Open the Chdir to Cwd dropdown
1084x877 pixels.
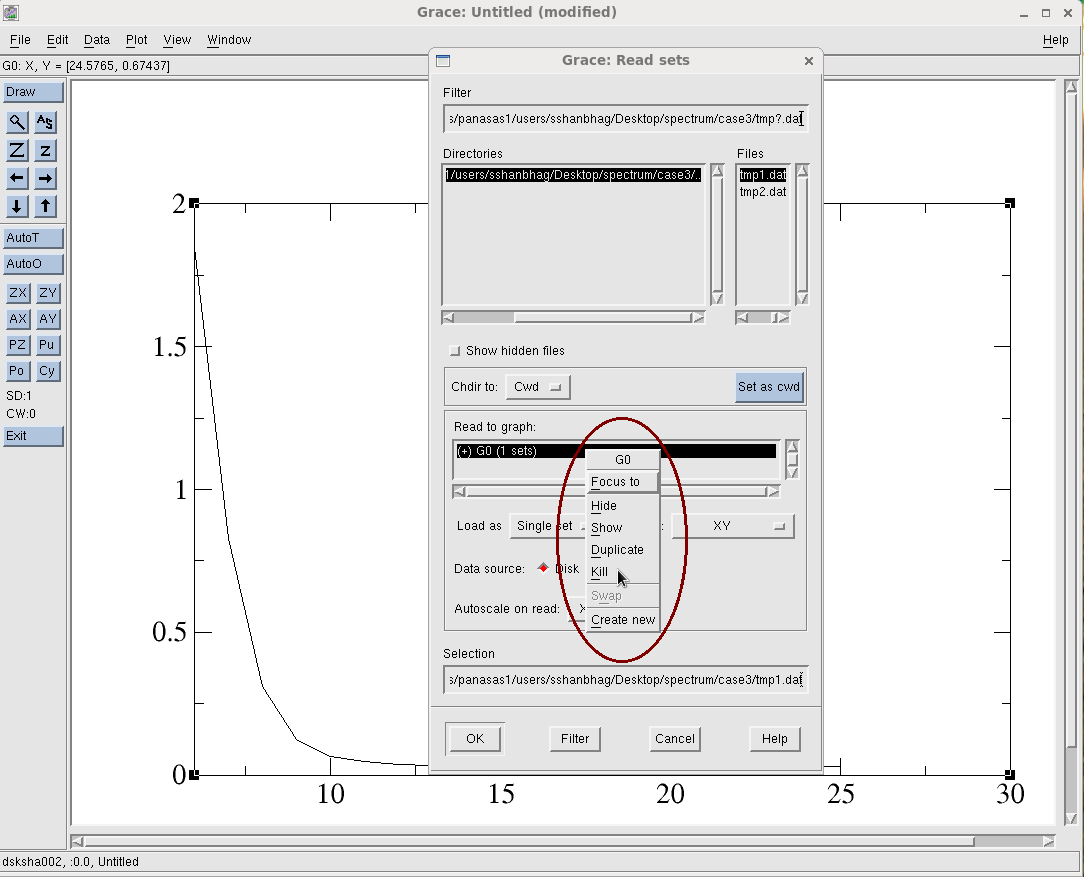point(537,387)
